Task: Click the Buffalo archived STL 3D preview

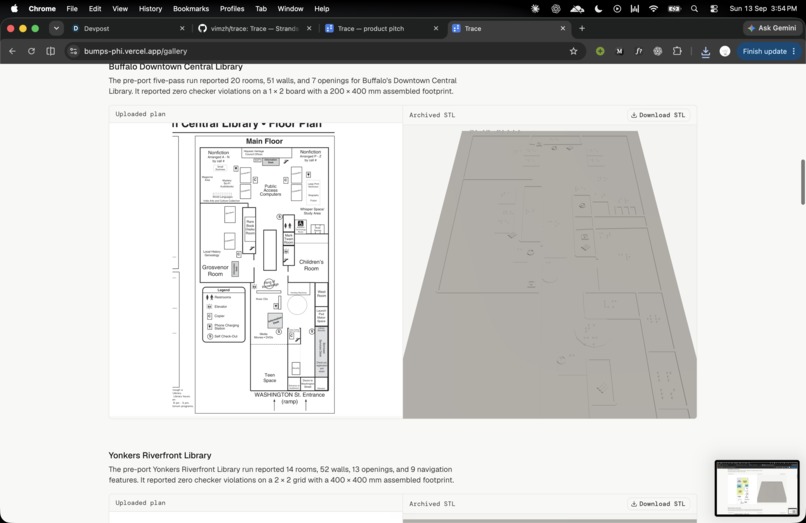Action: (x=549, y=271)
